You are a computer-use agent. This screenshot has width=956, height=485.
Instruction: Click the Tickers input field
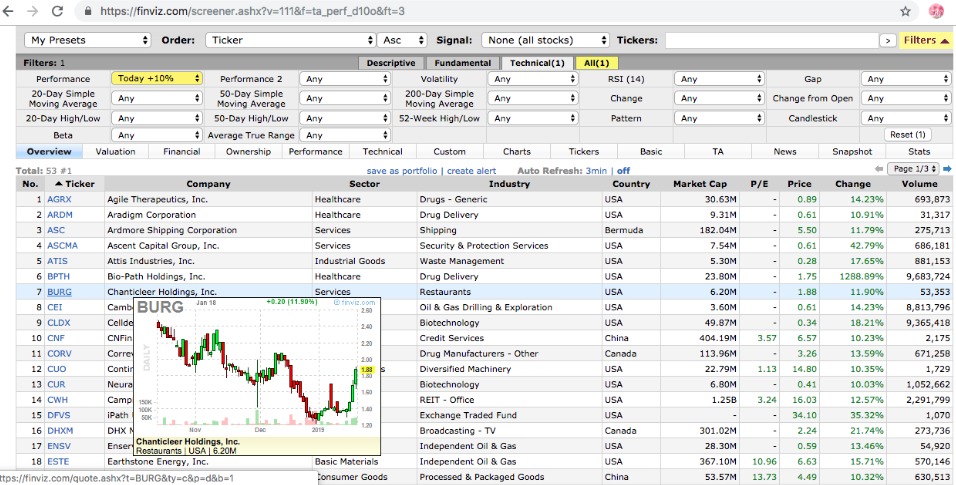[771, 40]
